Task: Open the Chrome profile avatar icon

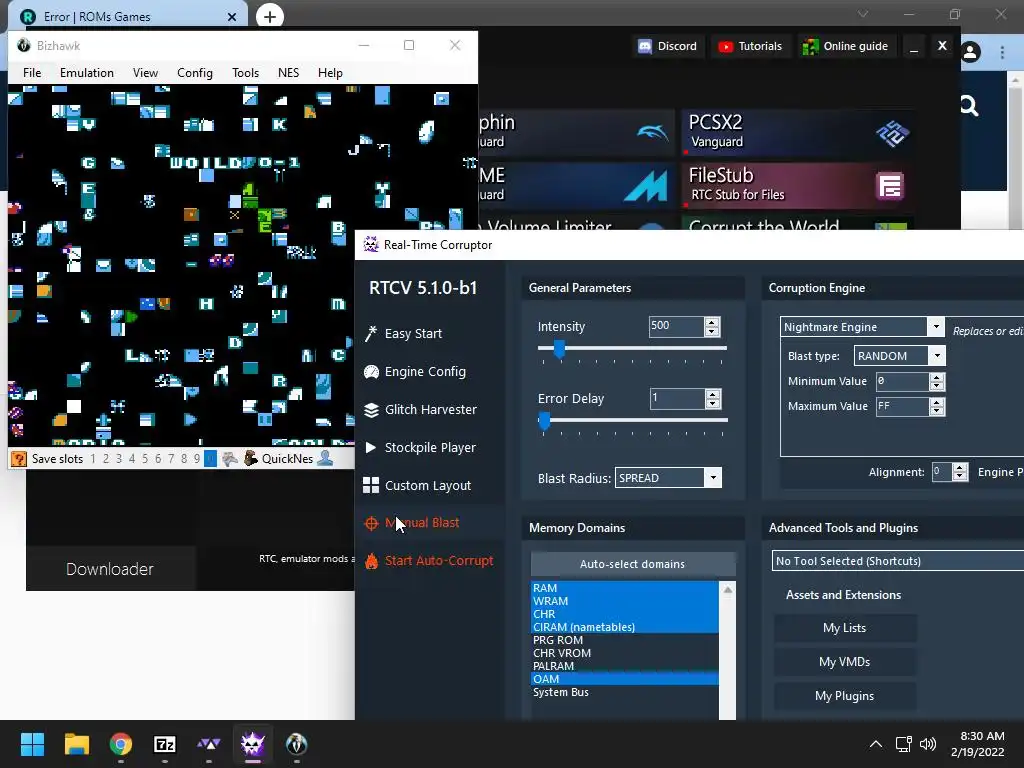Action: click(970, 52)
